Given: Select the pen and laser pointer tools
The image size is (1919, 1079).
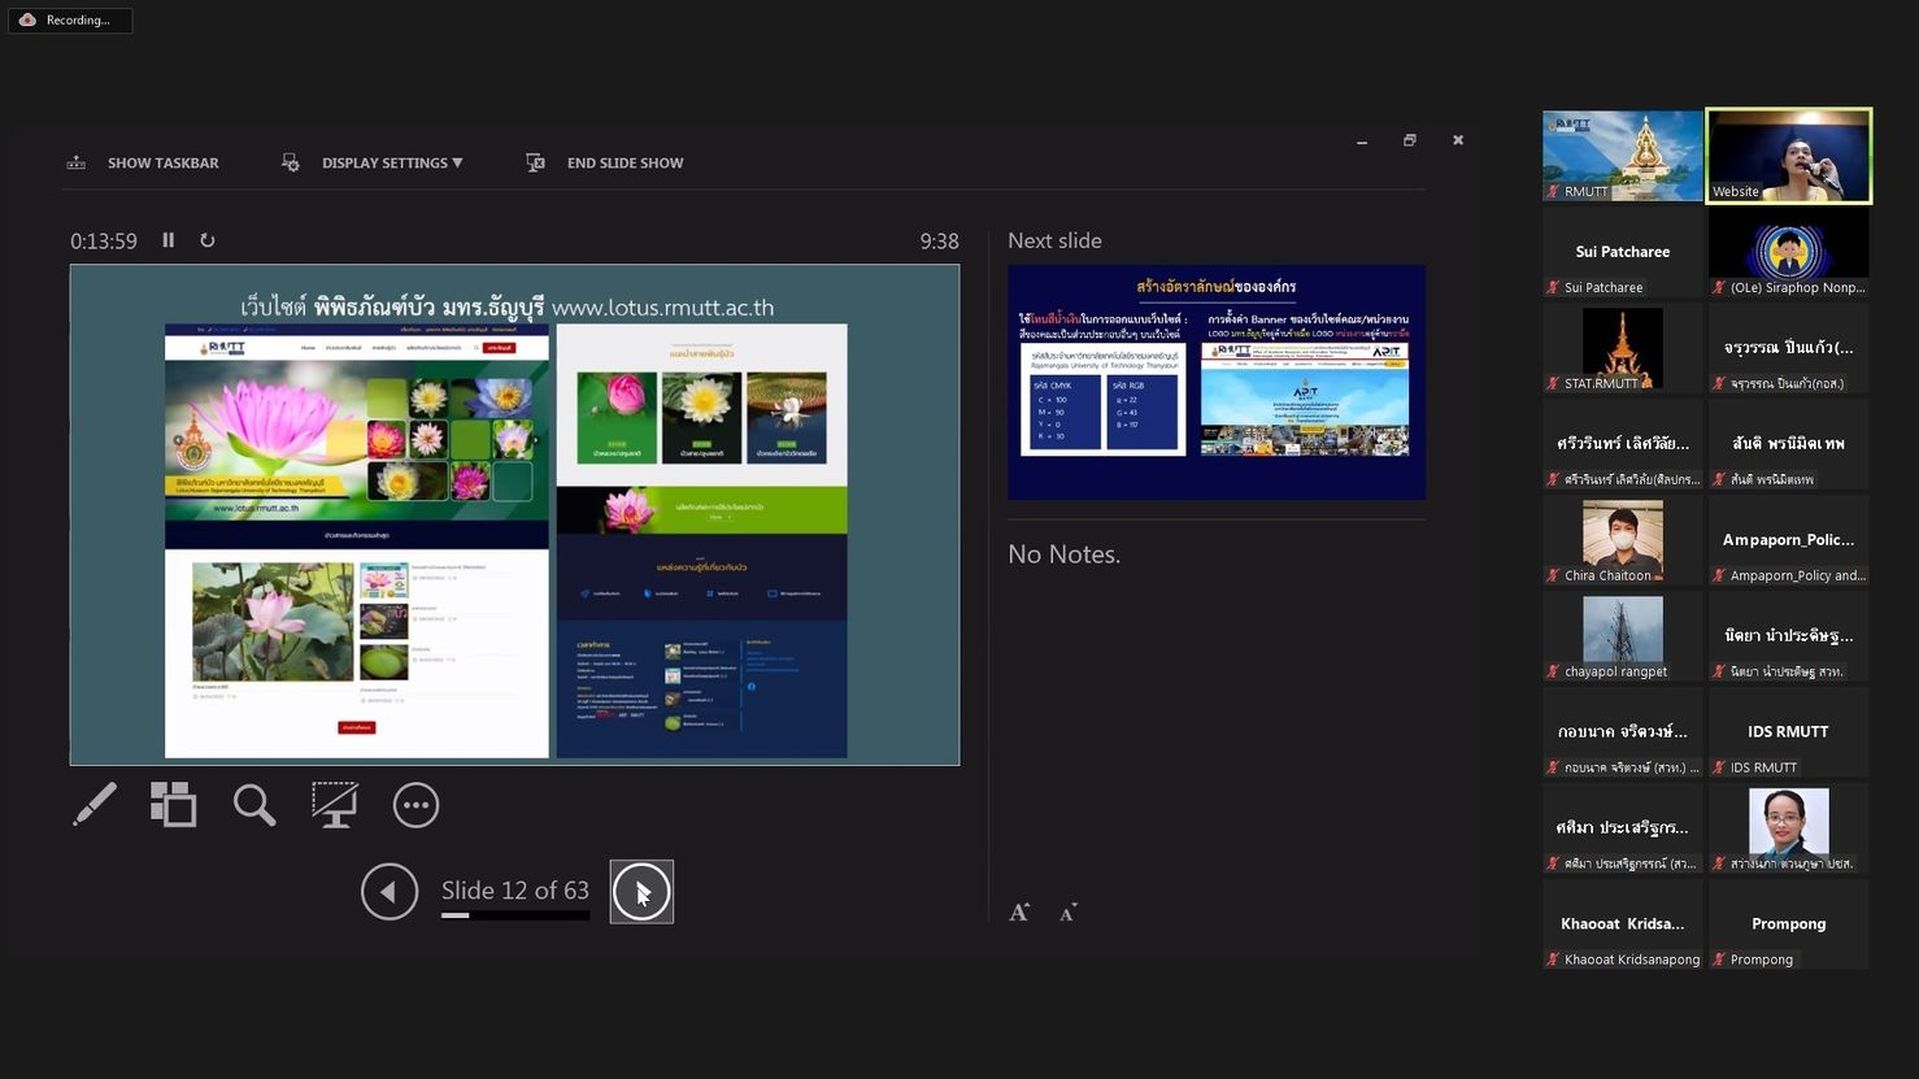Looking at the screenshot, I should pos(95,804).
